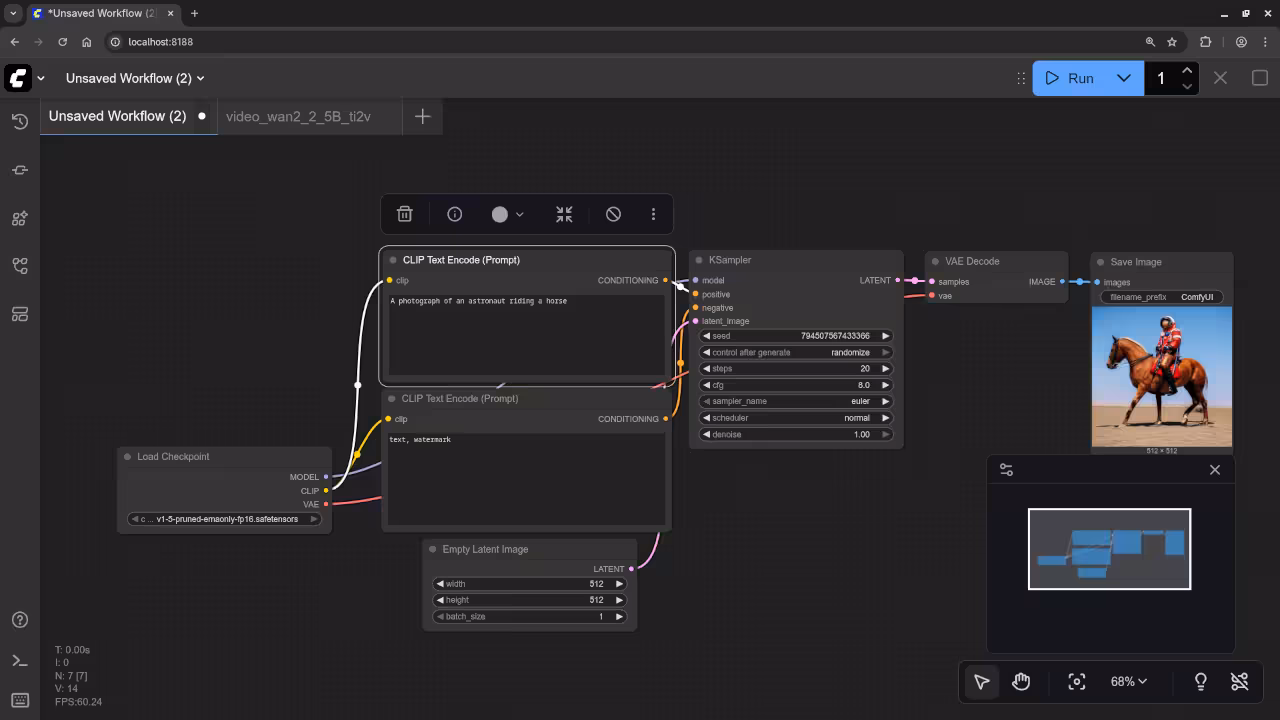Screen dimensions: 1280x720
Task: Click fit-to-view icon in bottom toolbar
Action: [x=1077, y=681]
